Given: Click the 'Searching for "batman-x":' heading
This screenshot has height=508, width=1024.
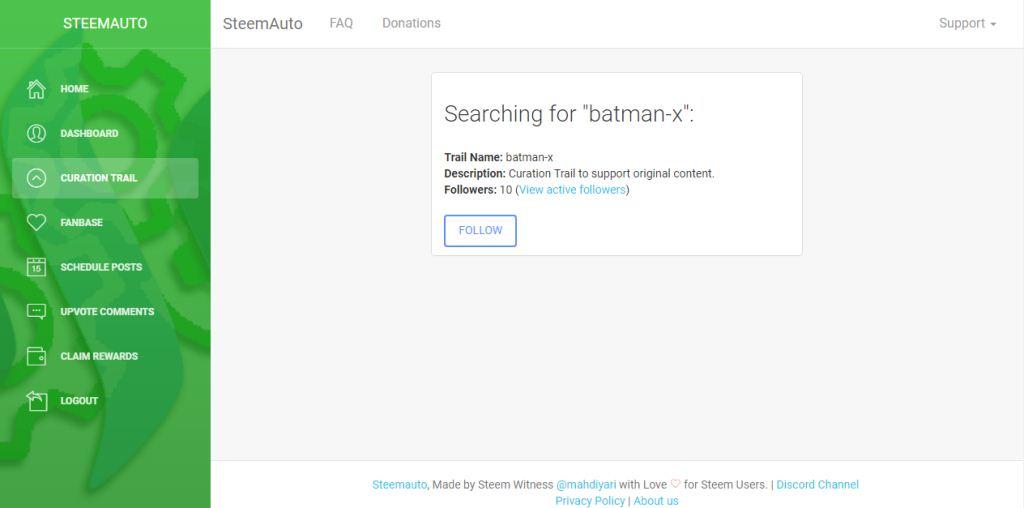Looking at the screenshot, I should tap(569, 114).
